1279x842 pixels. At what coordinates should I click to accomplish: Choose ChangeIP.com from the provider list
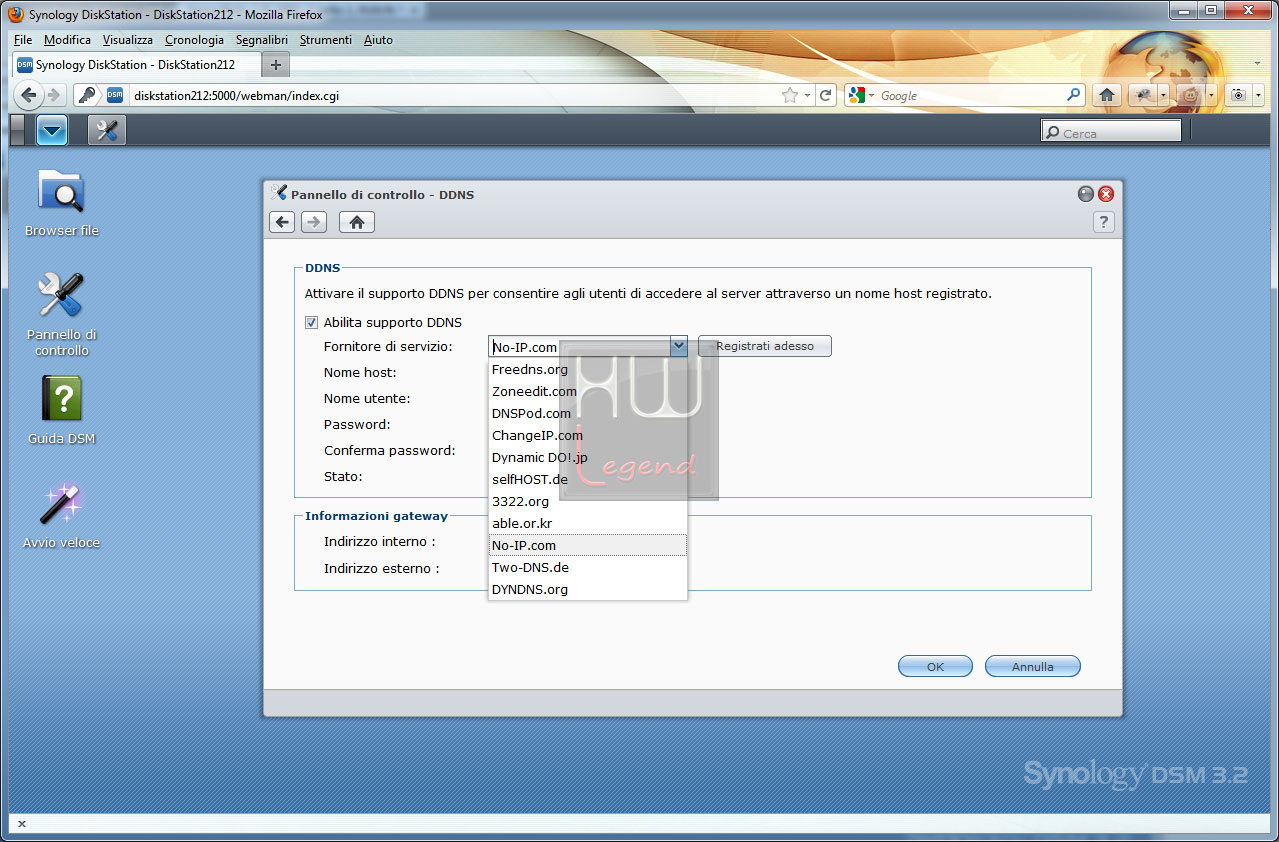pos(588,435)
